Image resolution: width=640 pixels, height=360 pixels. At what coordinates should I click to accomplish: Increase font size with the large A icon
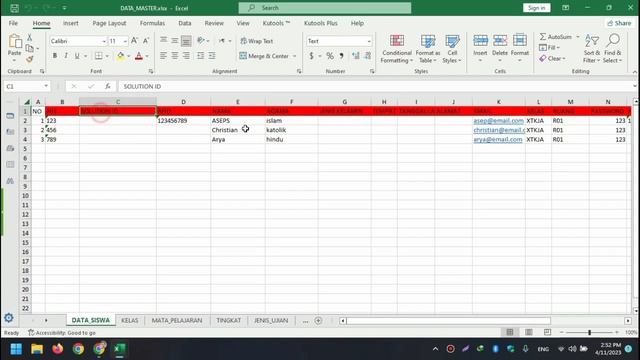pyautogui.click(x=134, y=41)
